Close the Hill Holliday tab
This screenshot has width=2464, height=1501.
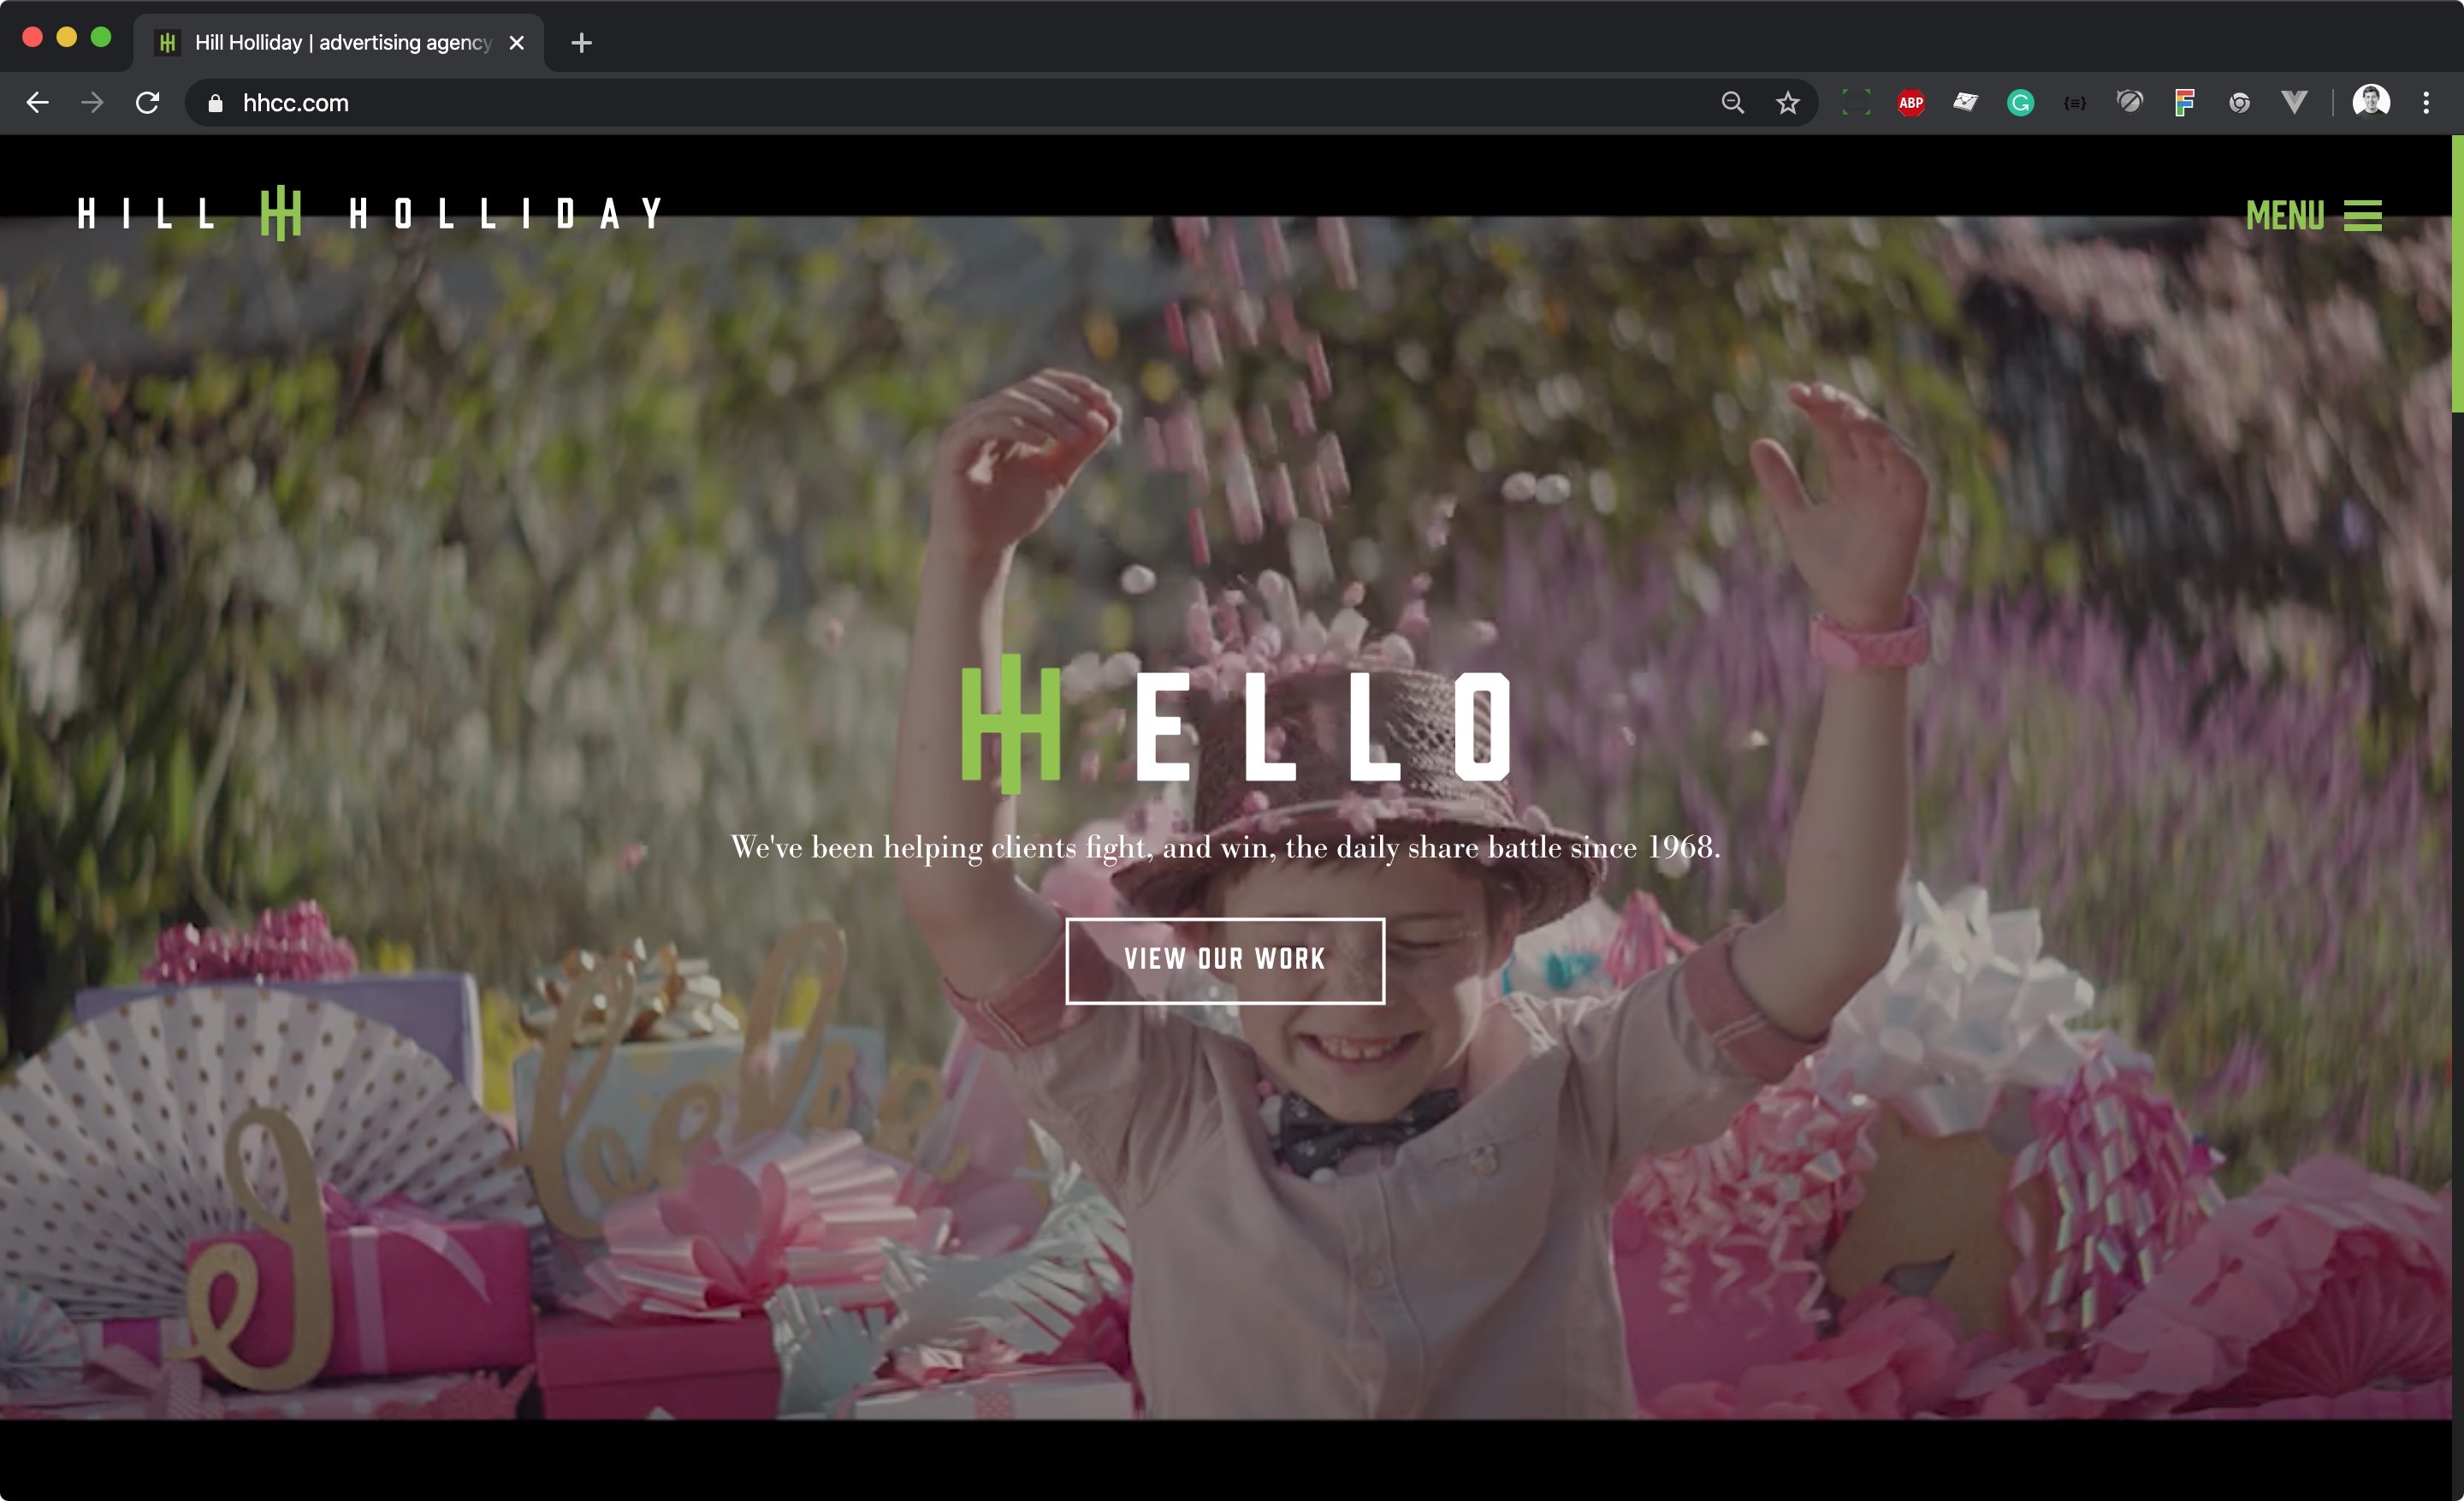[x=516, y=43]
